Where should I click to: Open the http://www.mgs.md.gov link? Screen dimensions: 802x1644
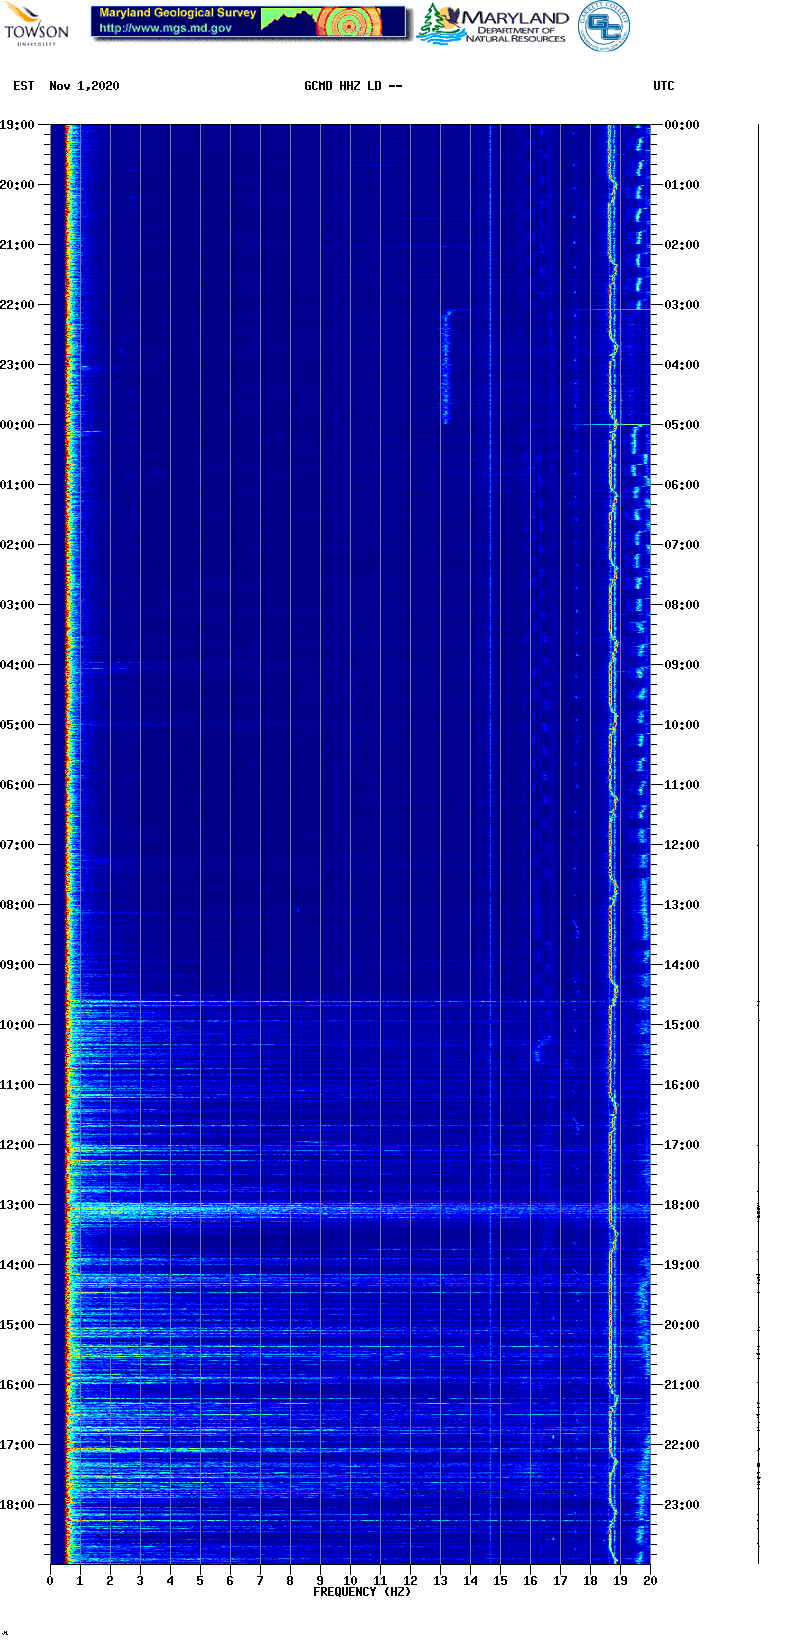165,28
